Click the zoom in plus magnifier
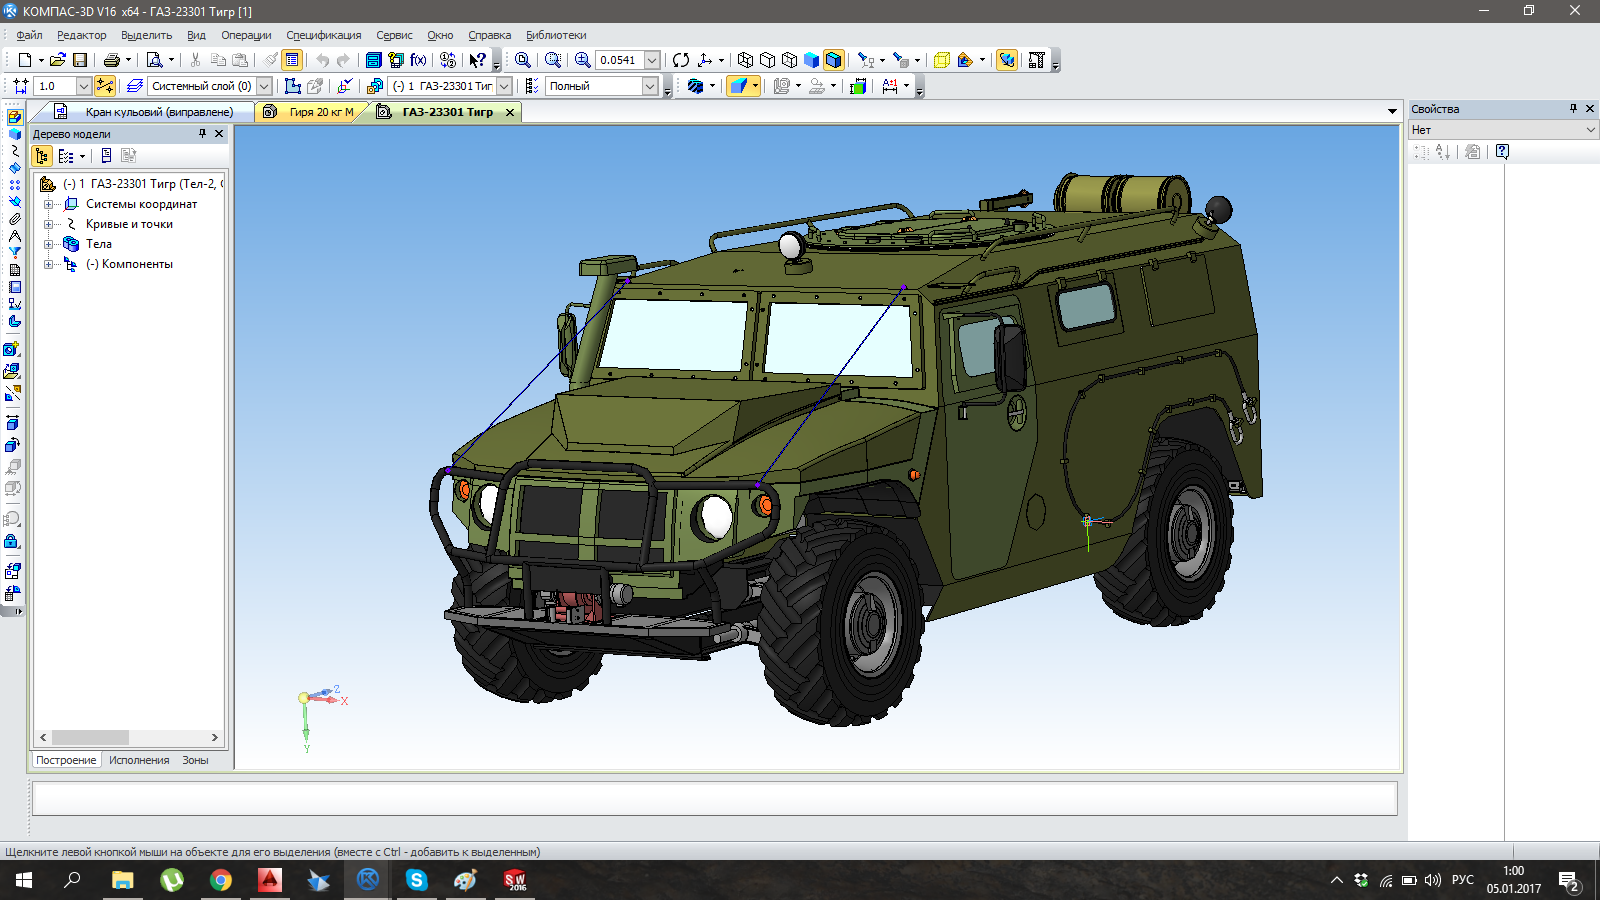1600x900 pixels. click(x=583, y=60)
